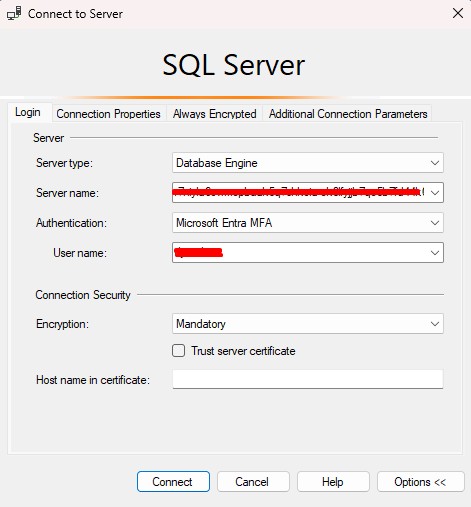The image size is (471, 507).
Task: Collapse options with Options << button
Action: click(420, 481)
